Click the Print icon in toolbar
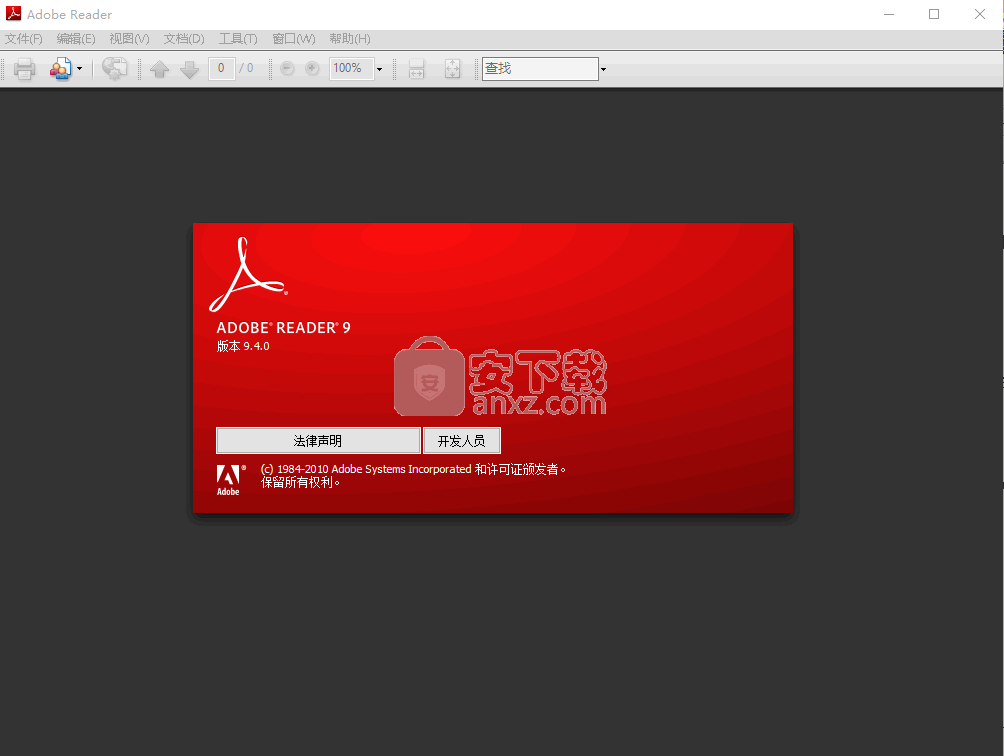Image resolution: width=1004 pixels, height=756 pixels. pos(24,68)
